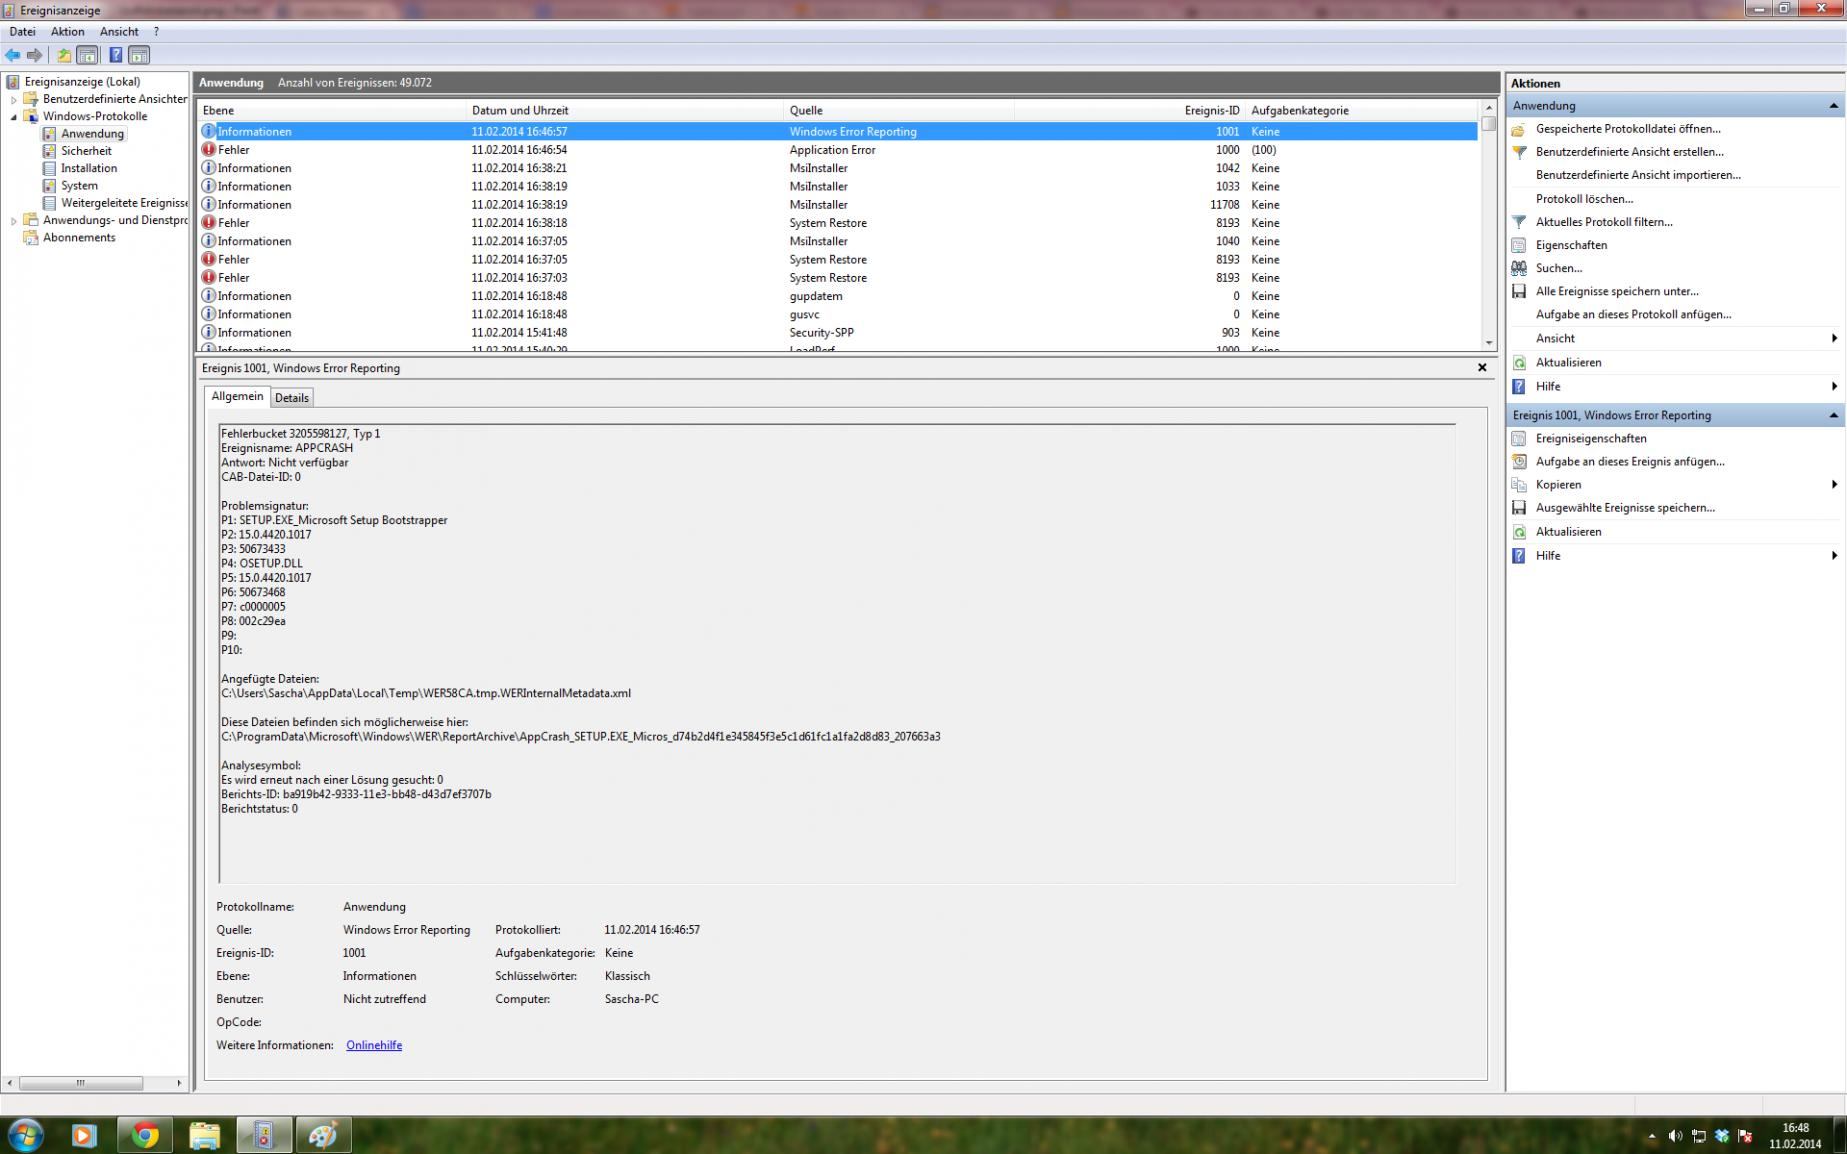Expand the Hilfe submenu in Anwendung section
The width and height of the screenshot is (1847, 1154).
coord(1834,386)
